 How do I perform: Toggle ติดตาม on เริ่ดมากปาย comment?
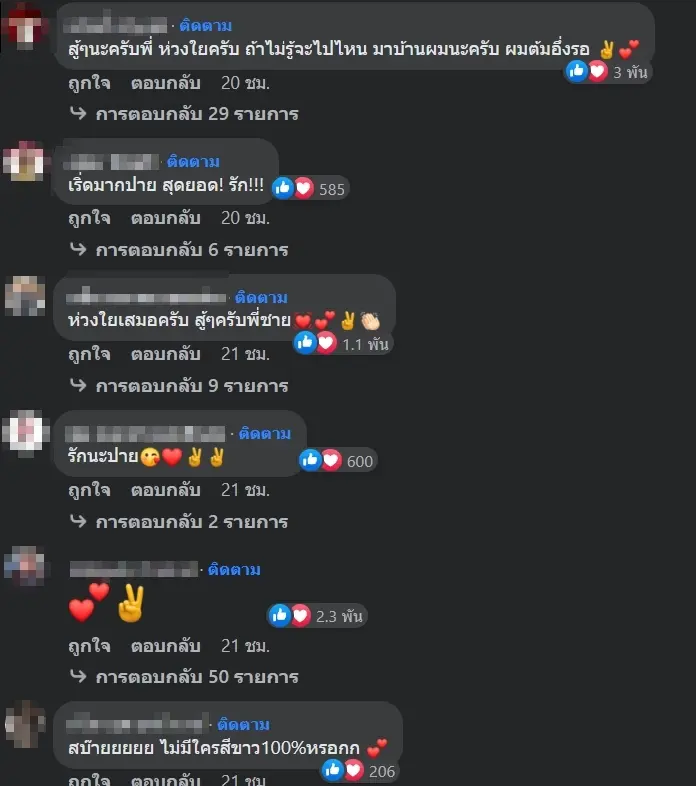pyautogui.click(x=193, y=161)
